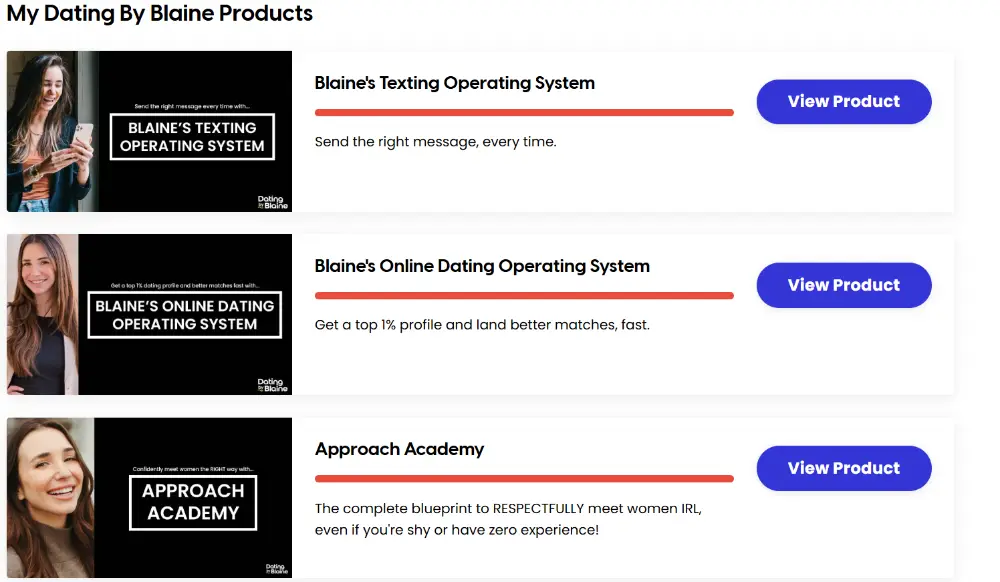
Task: Click View Product button for Approach Academy
Action: point(843,468)
